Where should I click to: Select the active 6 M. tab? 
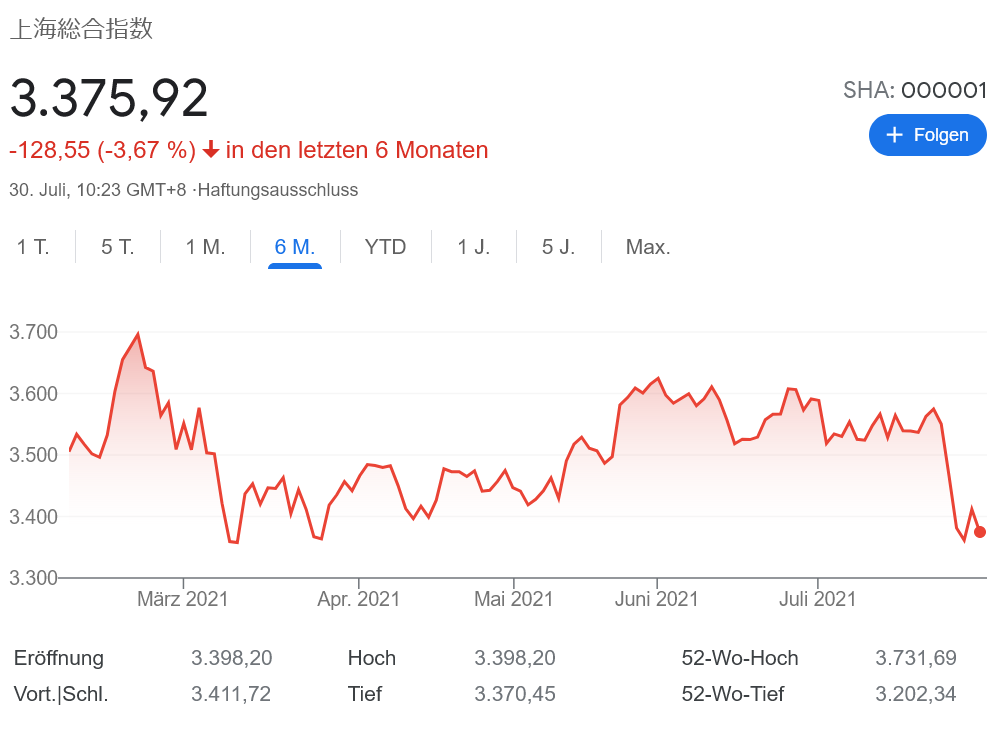coord(295,247)
